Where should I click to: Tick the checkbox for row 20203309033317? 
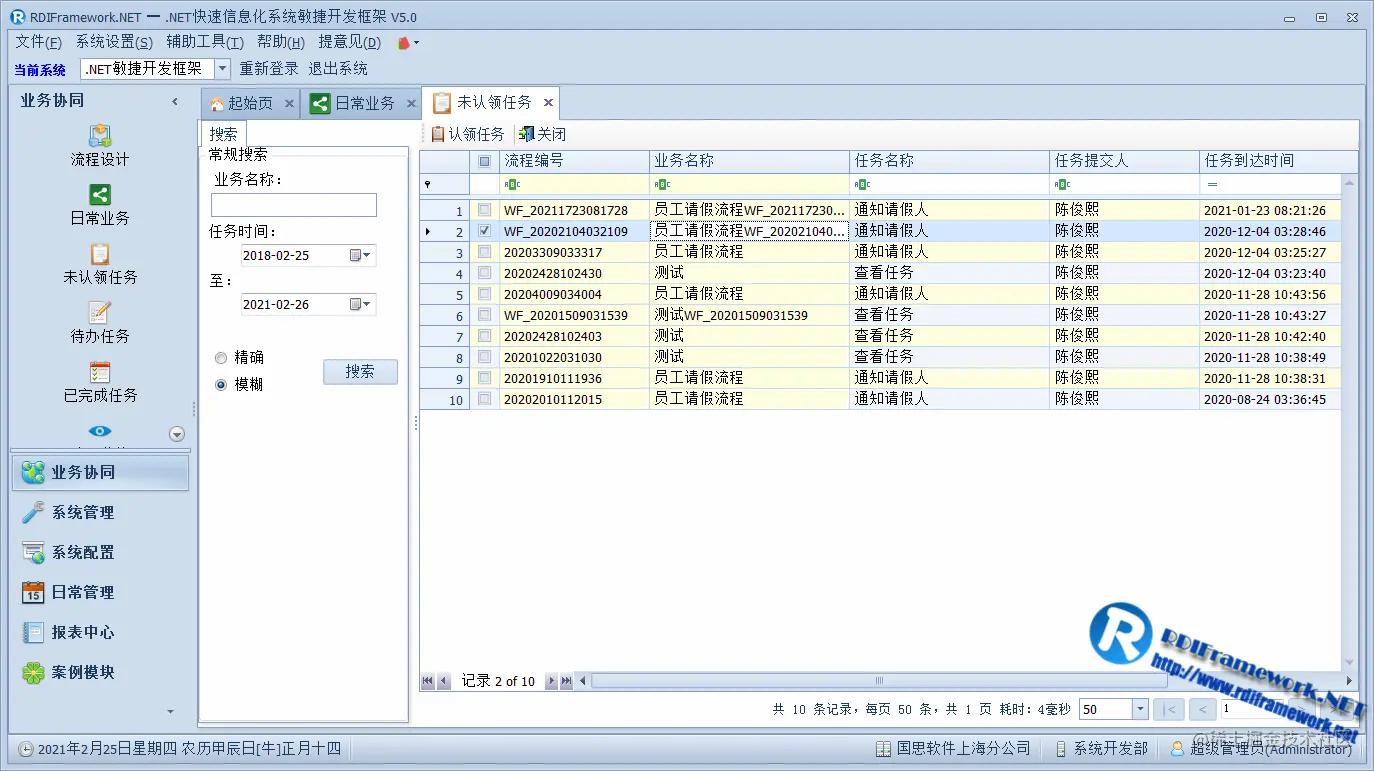pos(485,252)
